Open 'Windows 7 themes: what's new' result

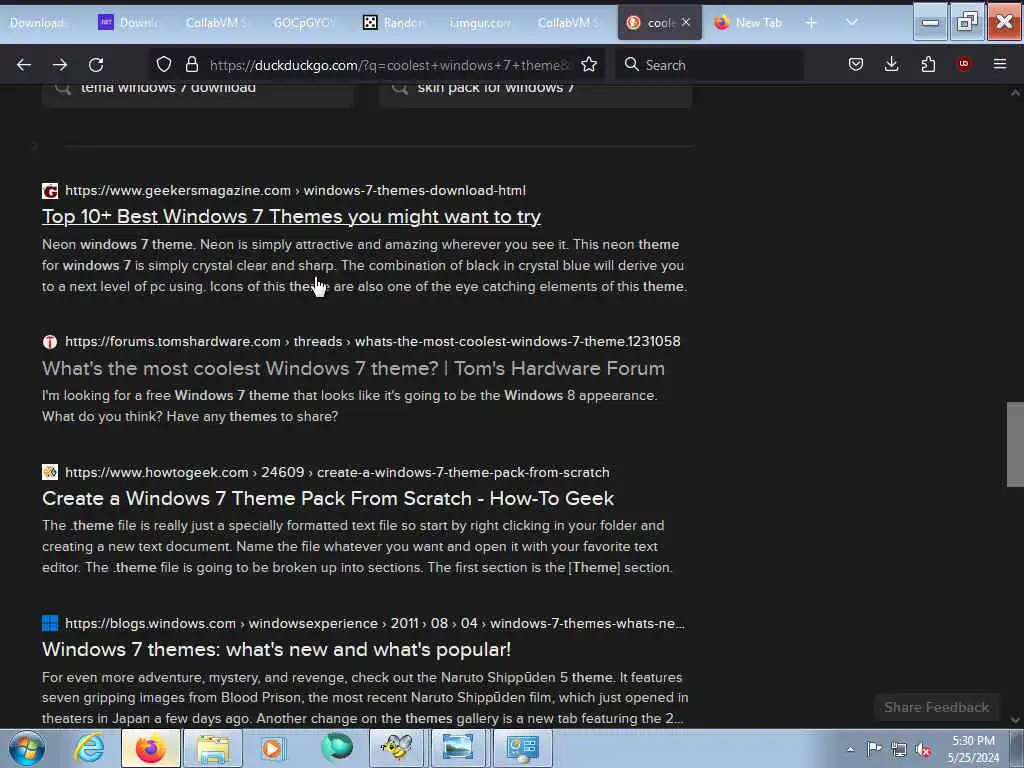276,649
